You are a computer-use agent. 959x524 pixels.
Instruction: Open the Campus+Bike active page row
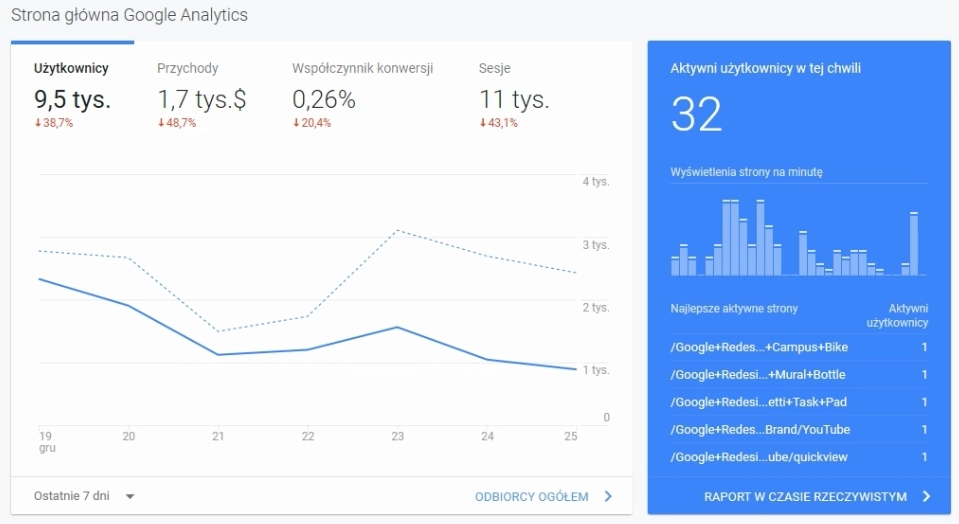click(x=759, y=347)
